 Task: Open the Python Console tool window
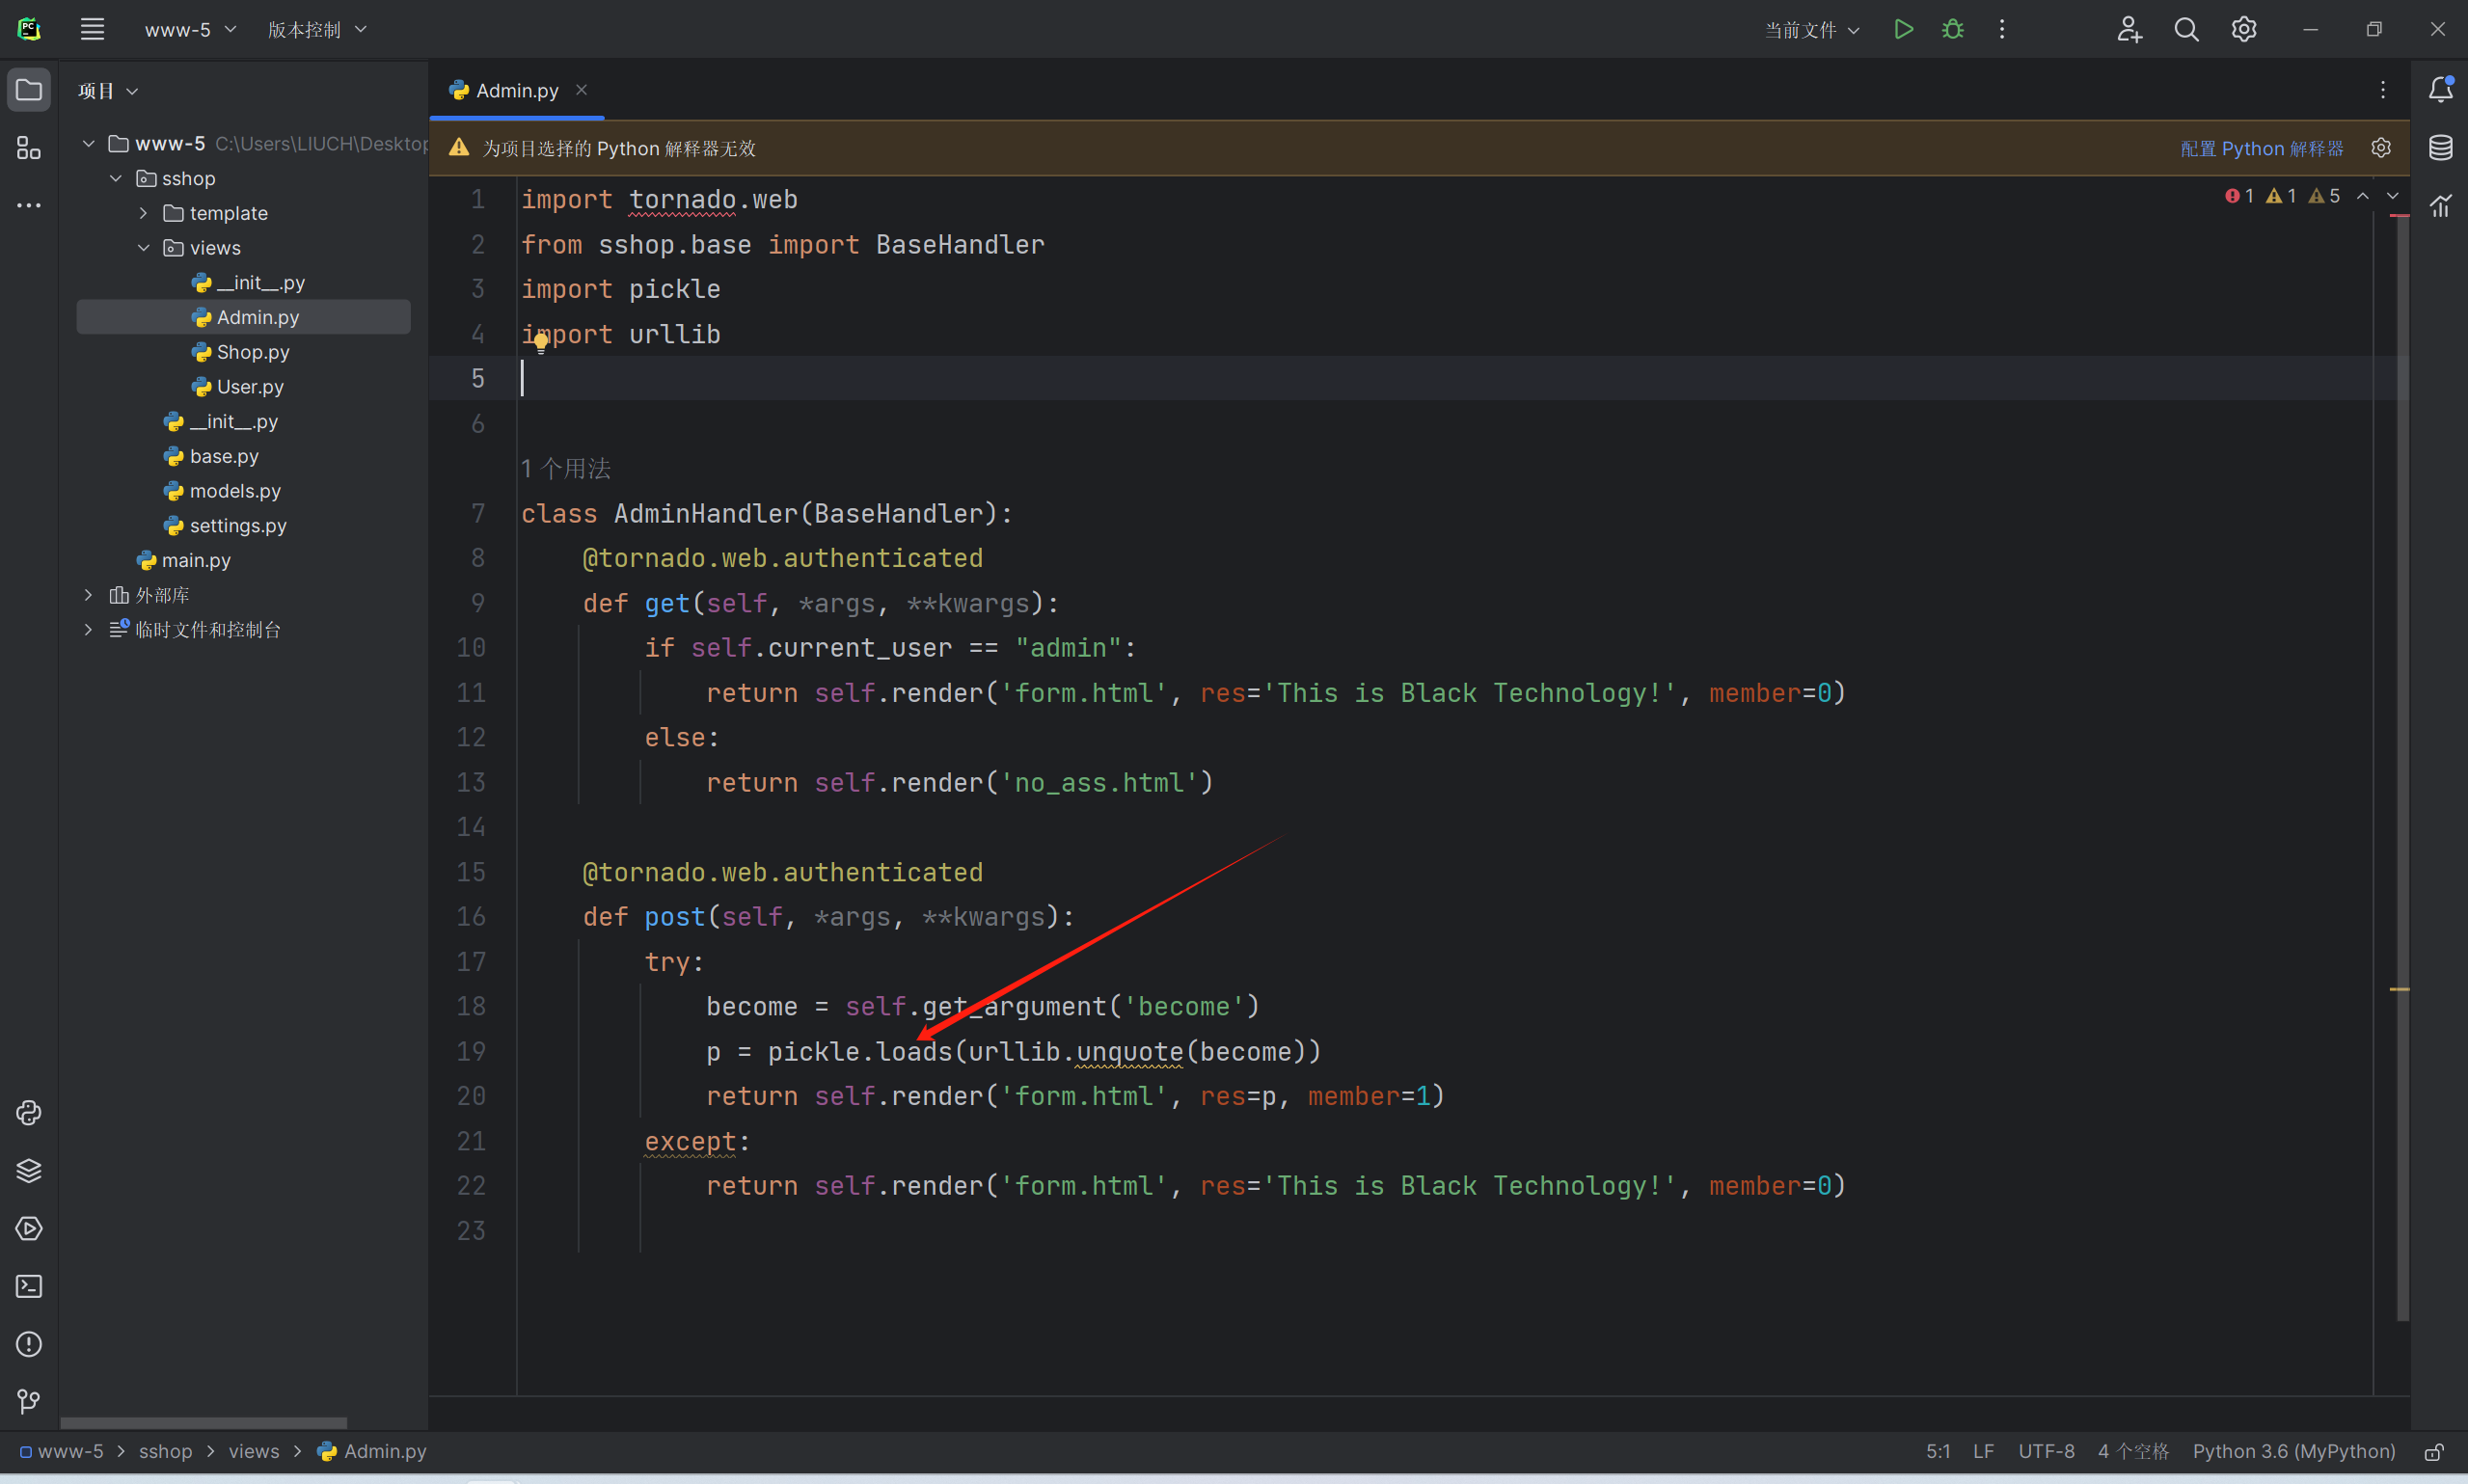coord(29,1113)
